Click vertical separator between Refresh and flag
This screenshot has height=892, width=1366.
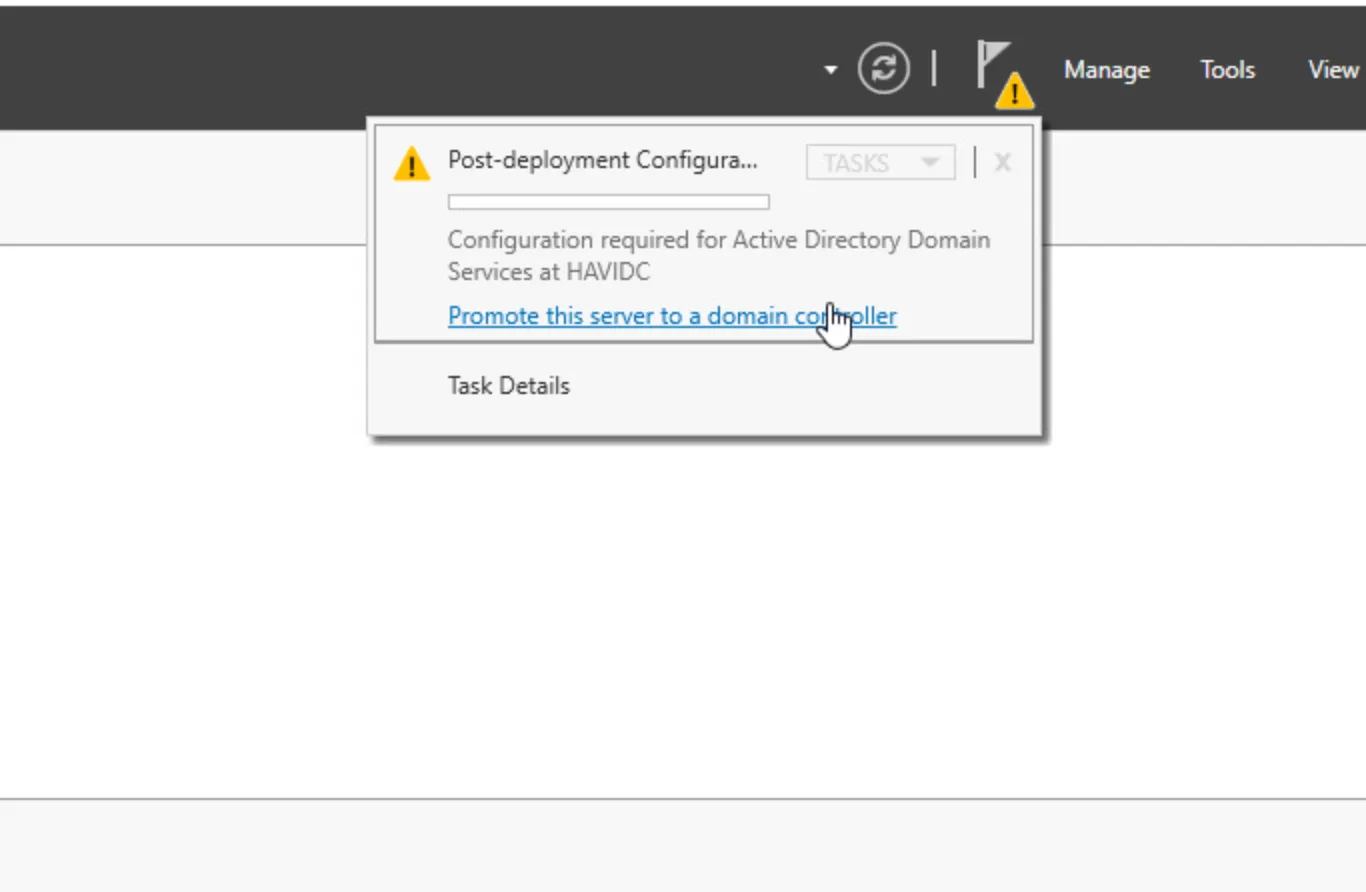tap(934, 68)
